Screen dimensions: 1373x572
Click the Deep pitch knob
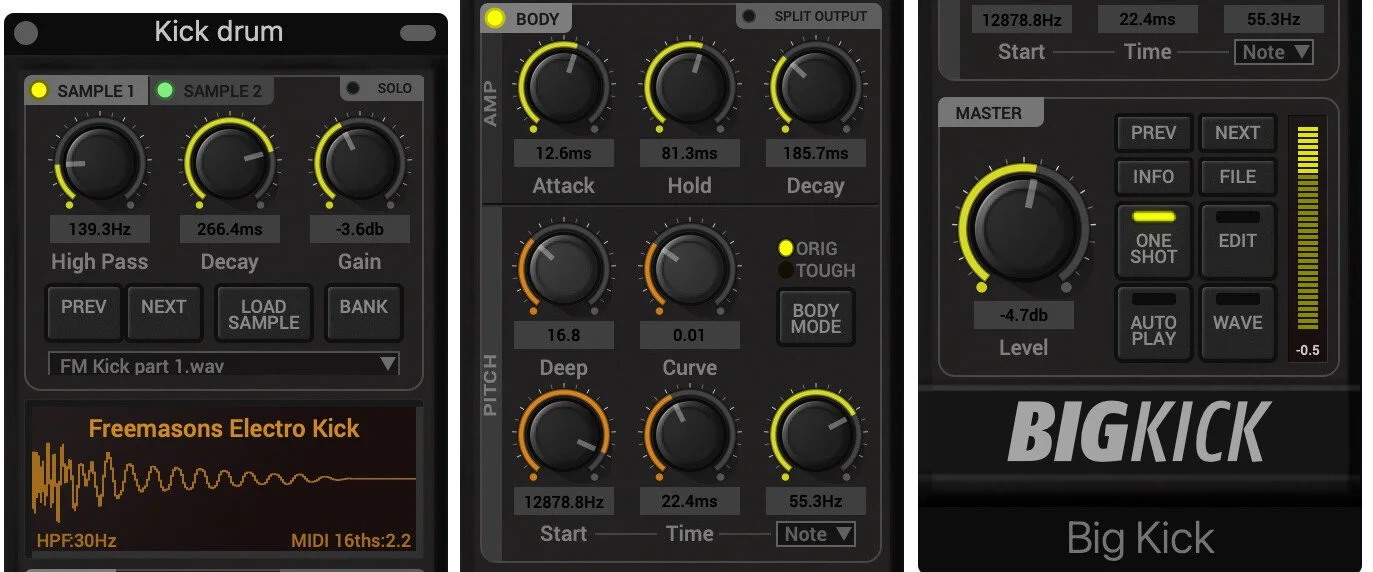pos(562,270)
